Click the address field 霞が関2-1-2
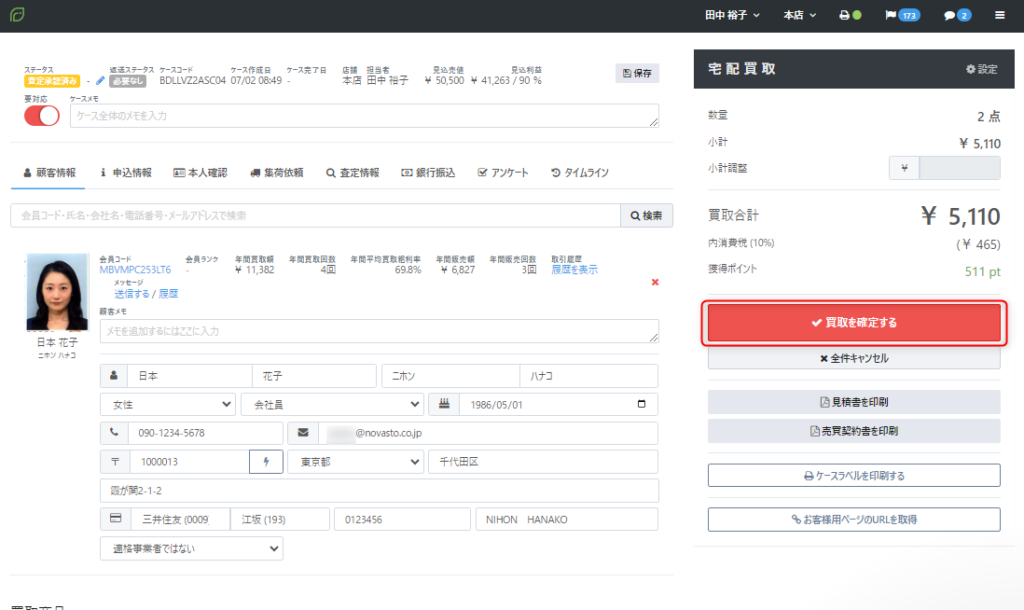The width and height of the screenshot is (1024, 610). point(379,490)
